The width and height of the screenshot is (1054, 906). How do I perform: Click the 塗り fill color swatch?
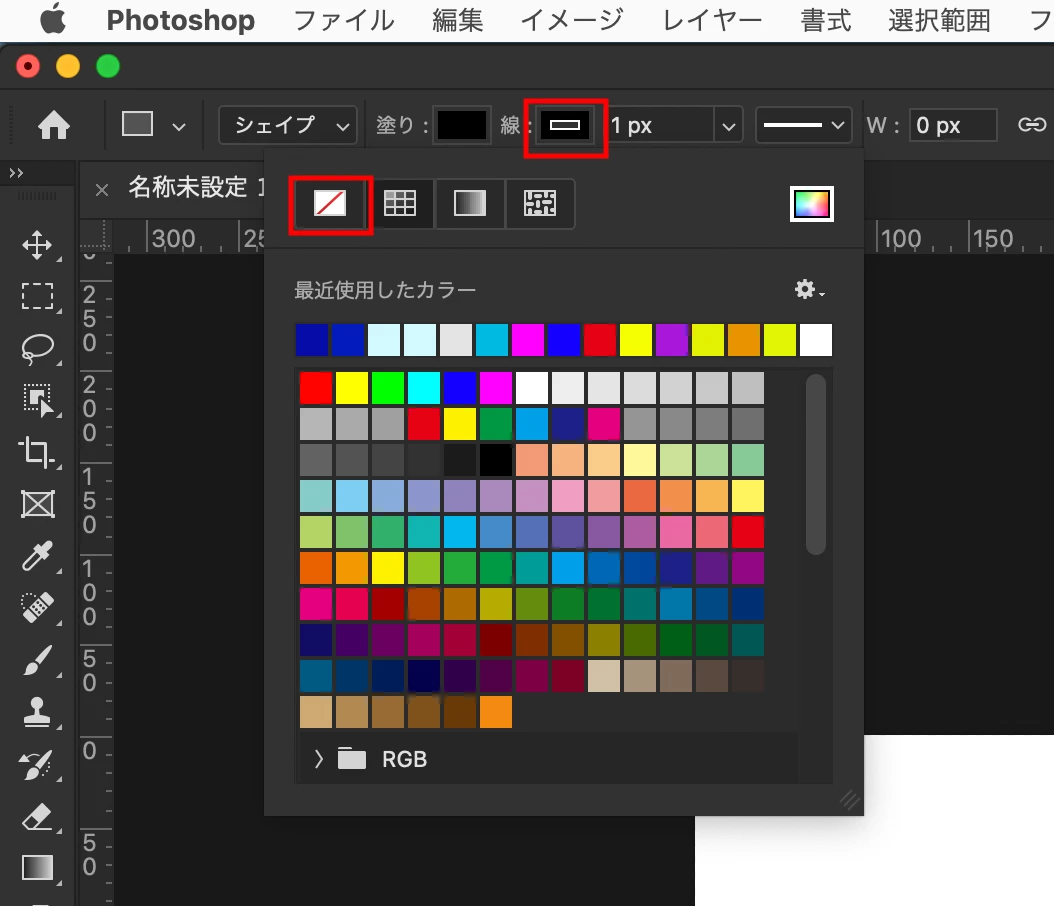(462, 125)
